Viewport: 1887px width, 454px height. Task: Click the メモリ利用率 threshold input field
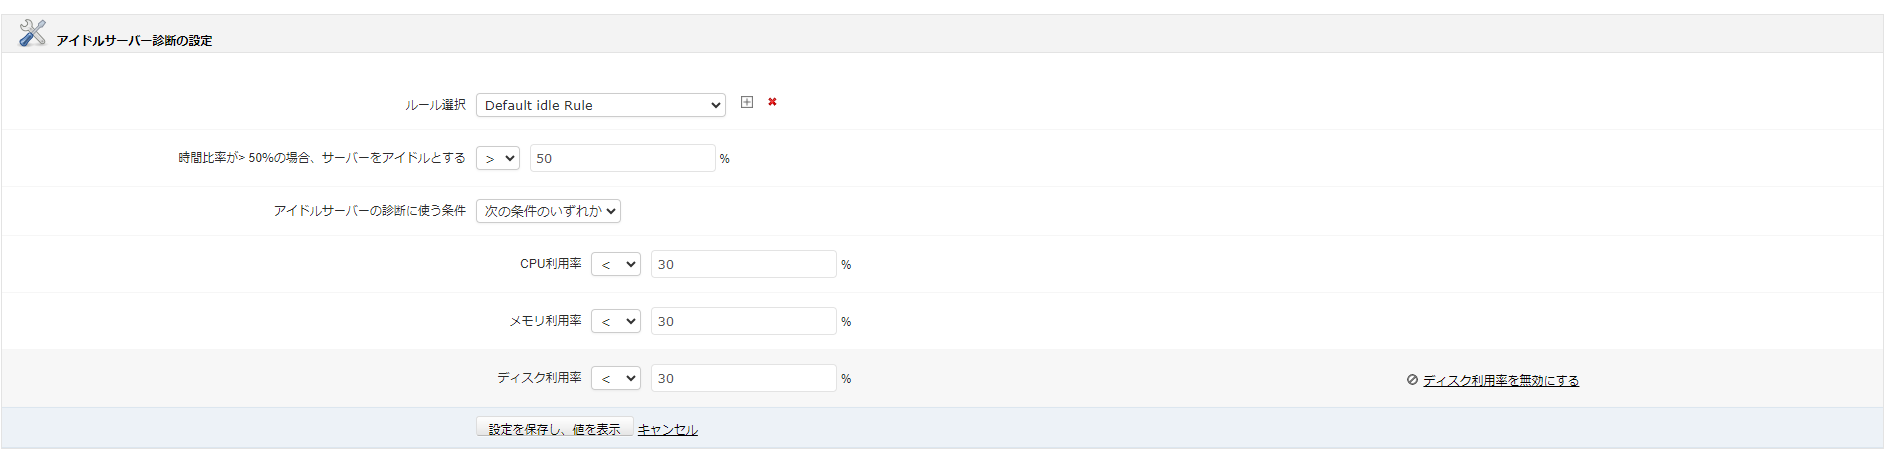743,321
